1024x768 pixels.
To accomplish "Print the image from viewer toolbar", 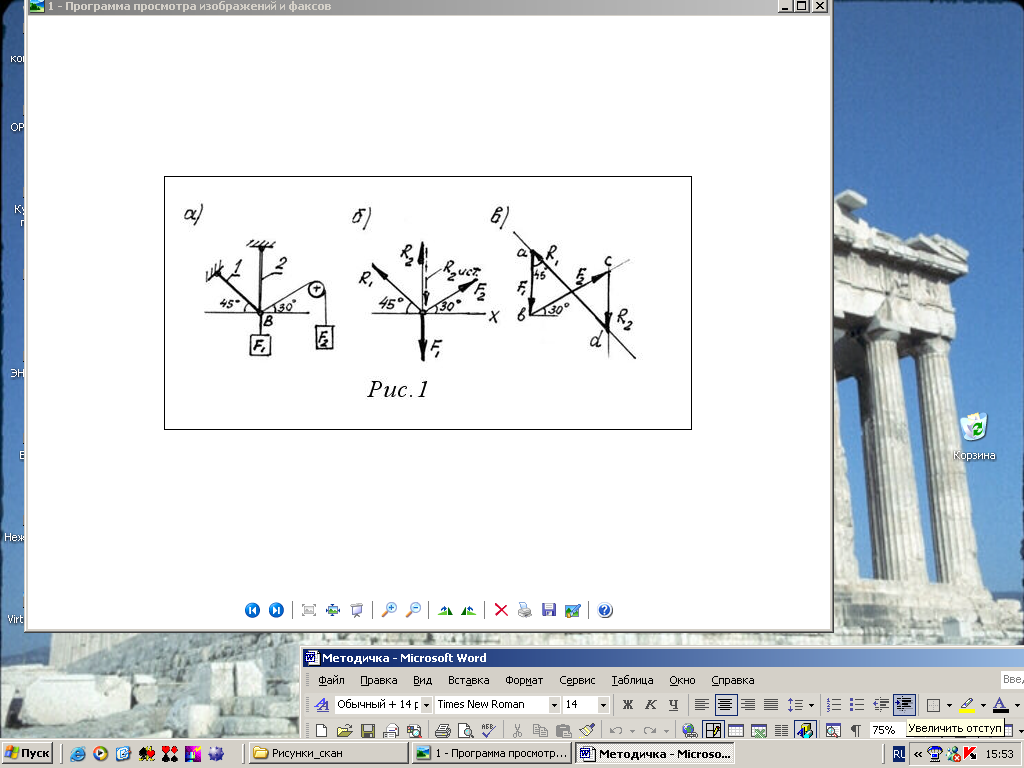I will click(x=524, y=610).
